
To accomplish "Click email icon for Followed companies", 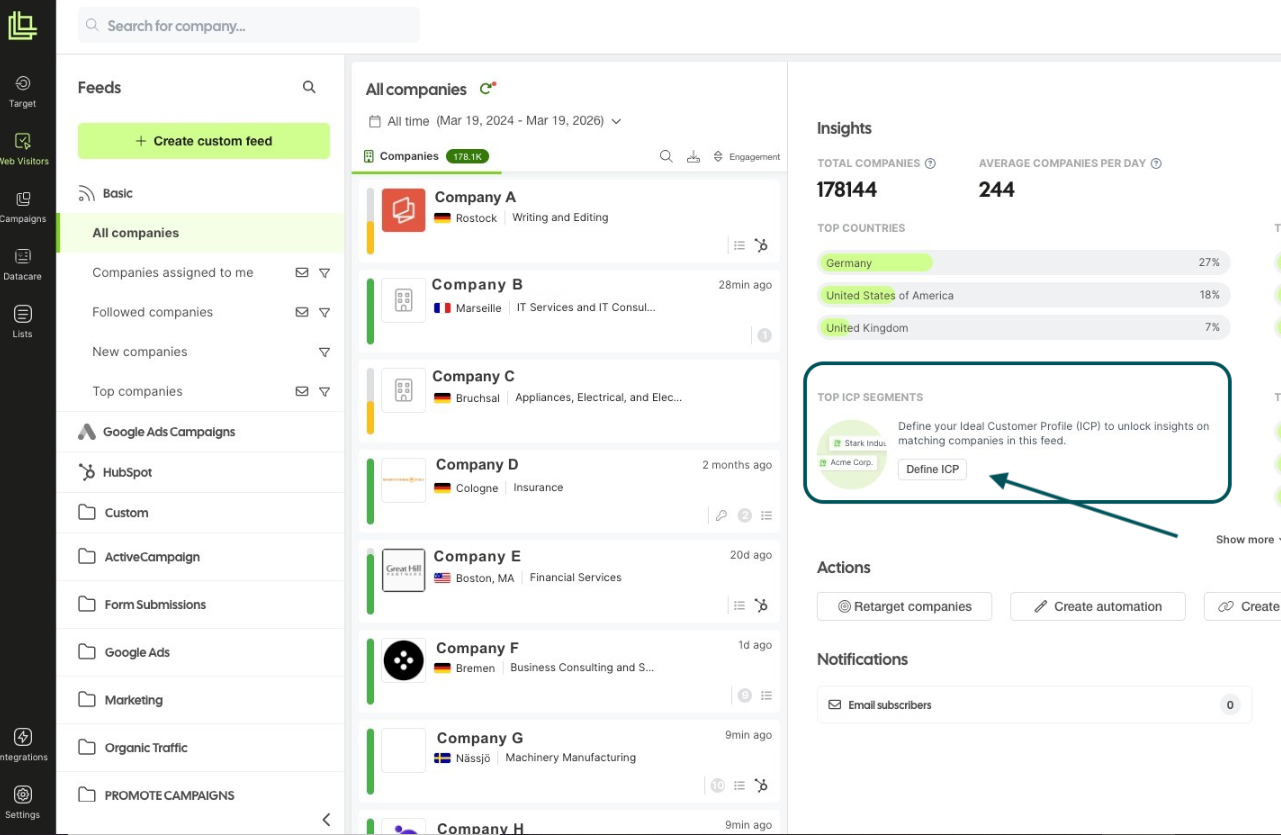I will 302,312.
